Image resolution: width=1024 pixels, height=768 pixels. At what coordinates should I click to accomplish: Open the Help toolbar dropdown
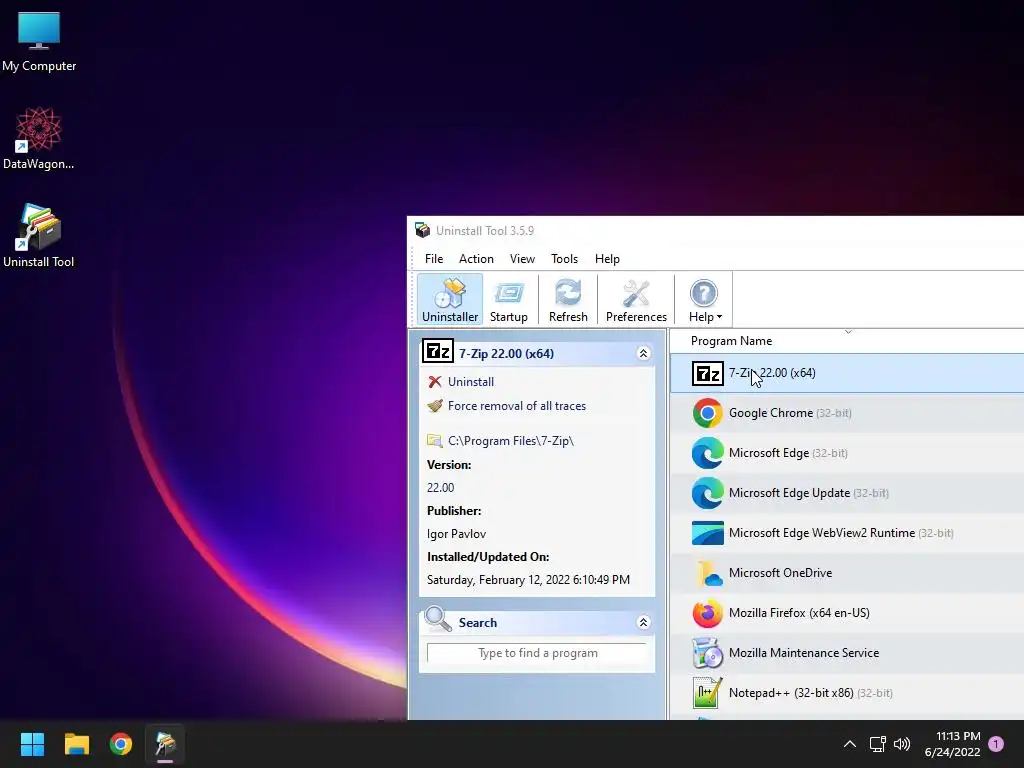point(705,300)
